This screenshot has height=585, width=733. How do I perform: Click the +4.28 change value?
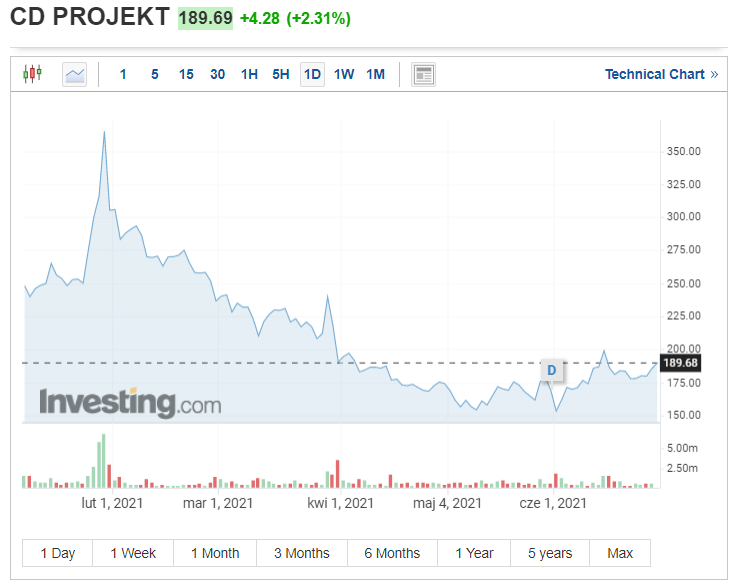coord(259,19)
